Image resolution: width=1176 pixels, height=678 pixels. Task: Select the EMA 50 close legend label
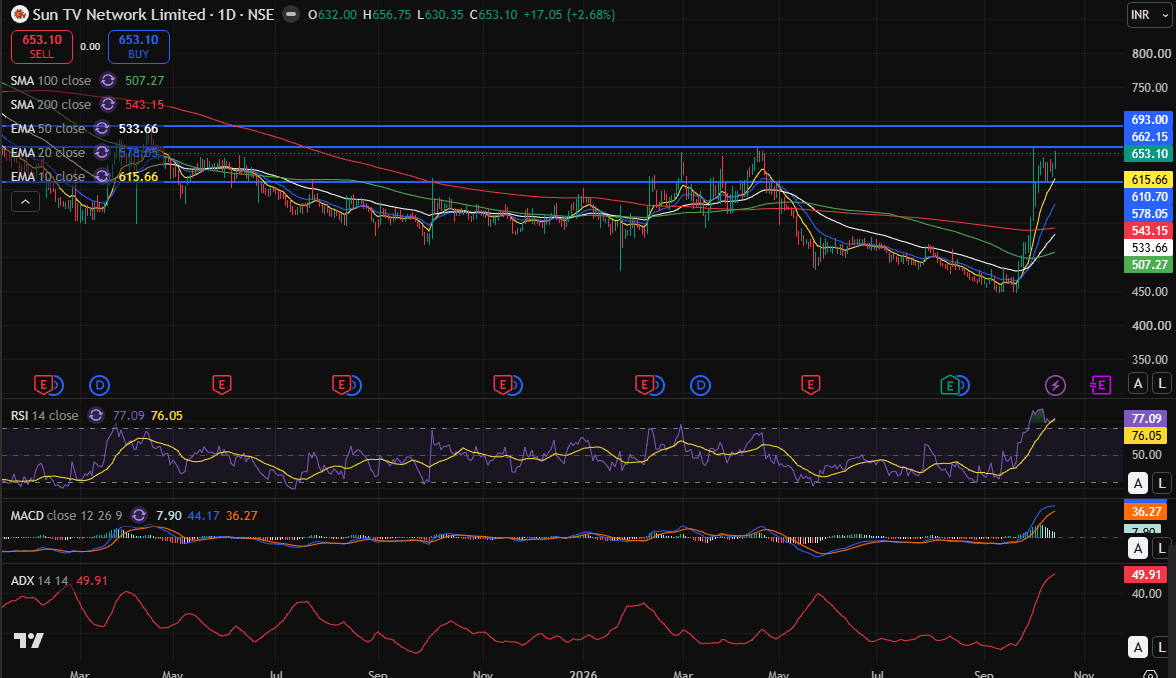(x=48, y=128)
